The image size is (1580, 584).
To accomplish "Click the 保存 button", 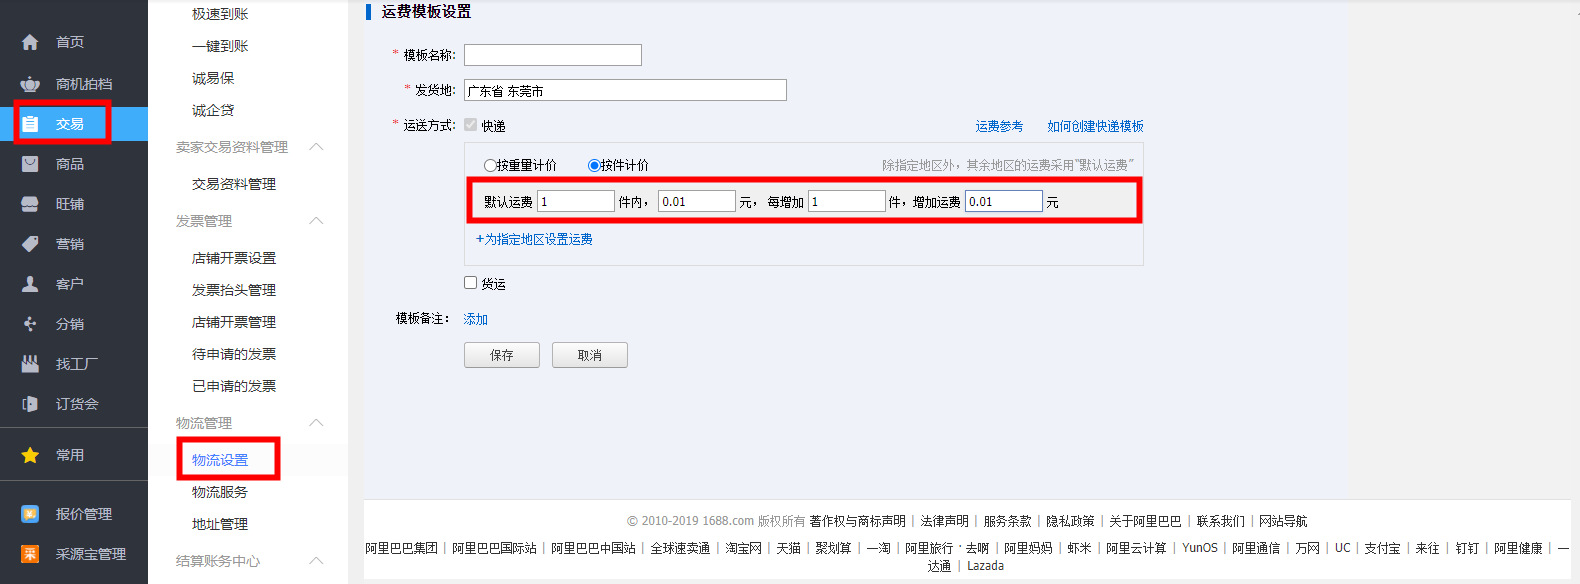I will 501,355.
